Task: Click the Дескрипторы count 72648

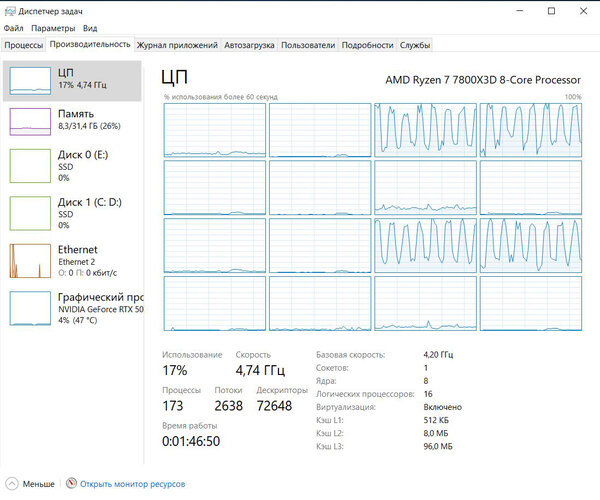Action: [x=274, y=406]
